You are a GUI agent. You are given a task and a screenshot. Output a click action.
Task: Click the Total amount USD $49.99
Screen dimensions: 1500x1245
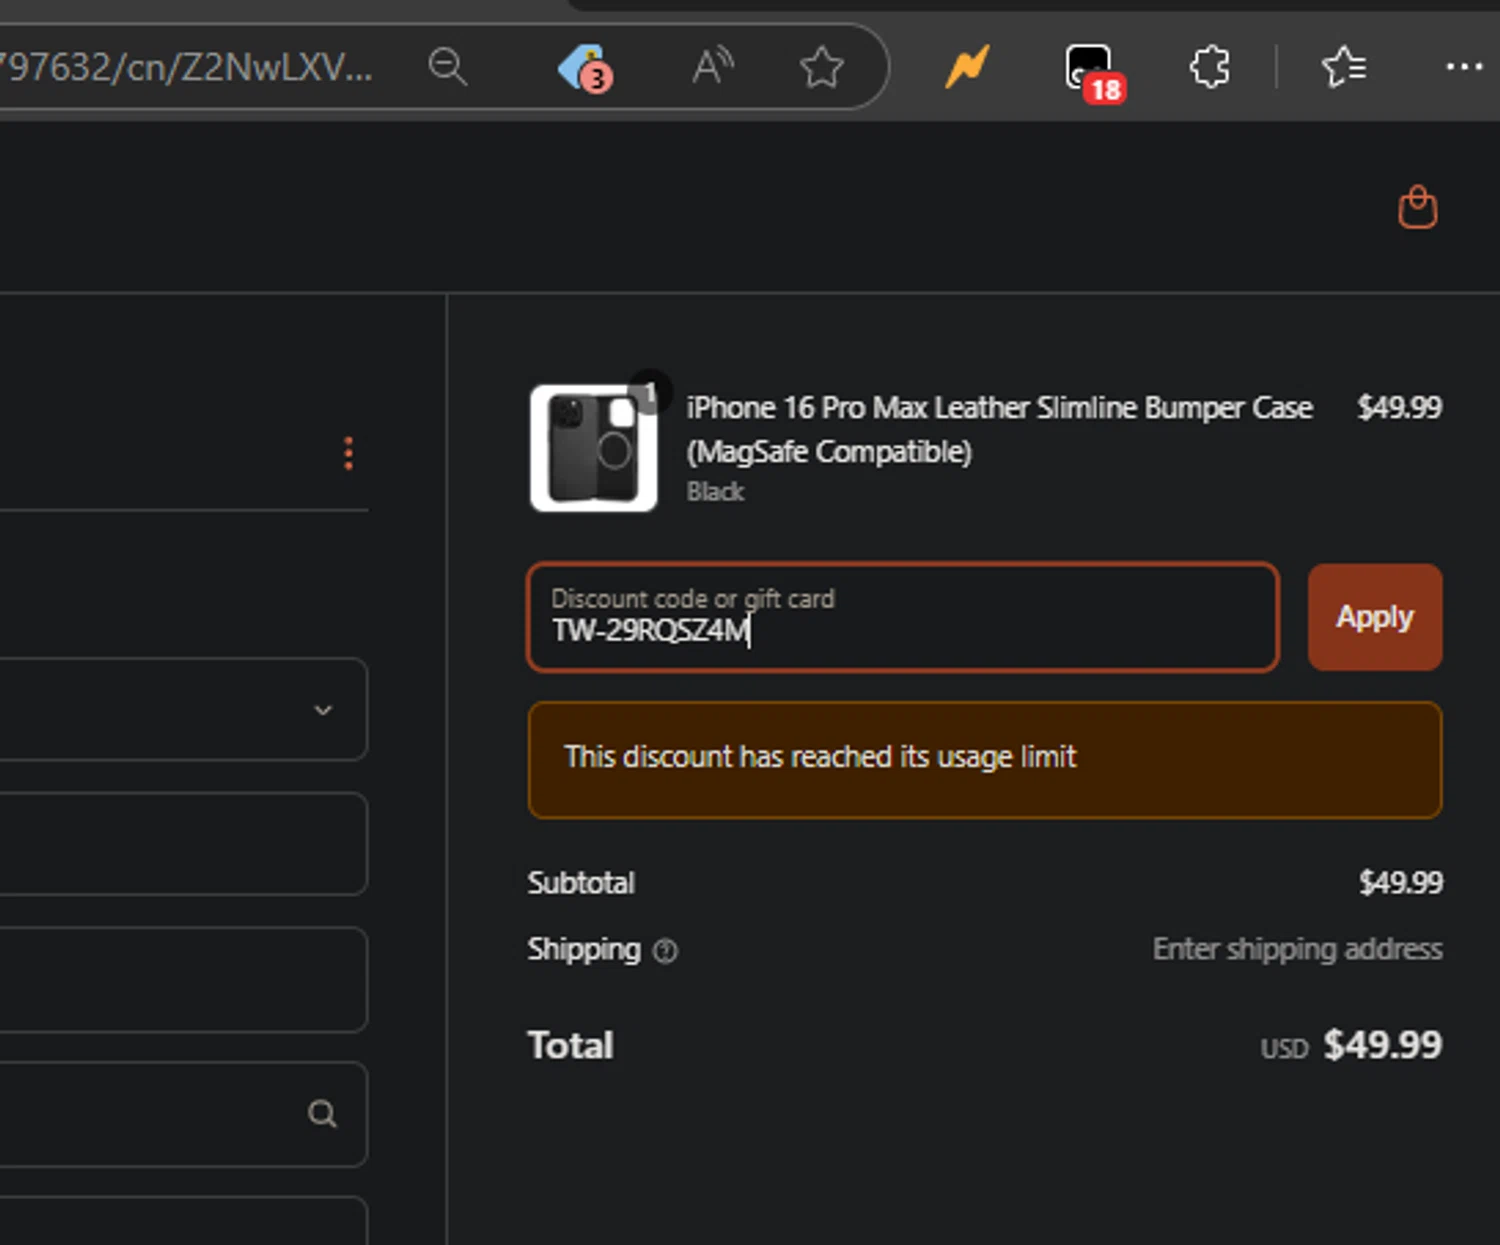click(1351, 1045)
